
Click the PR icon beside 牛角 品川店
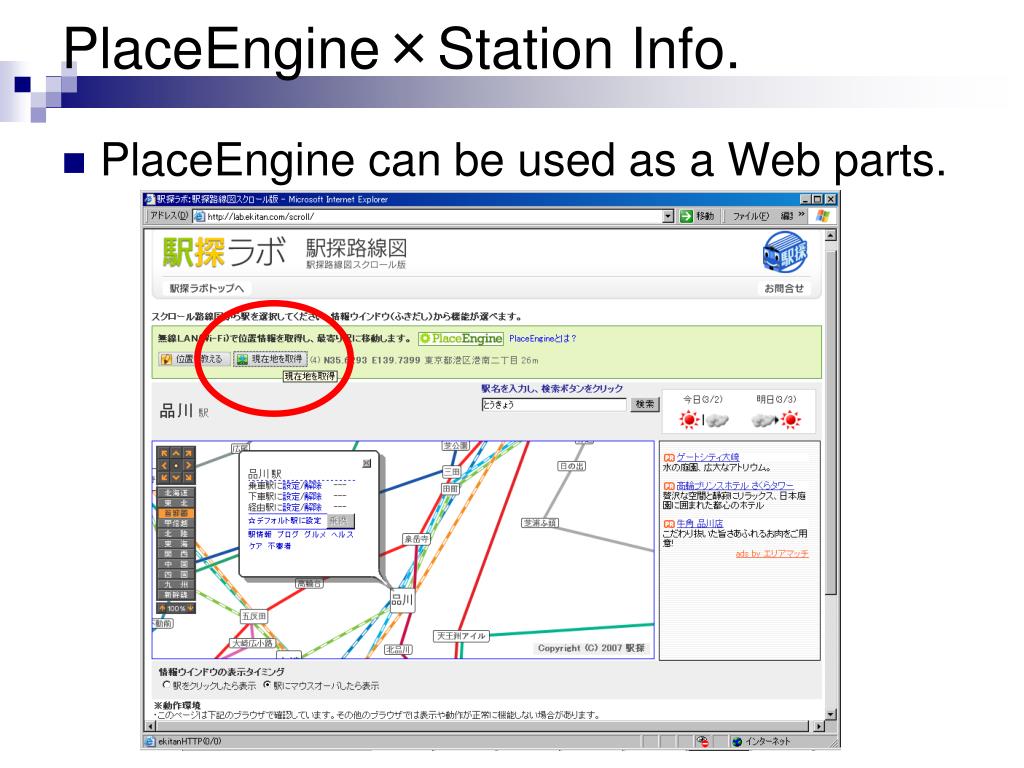coord(669,524)
